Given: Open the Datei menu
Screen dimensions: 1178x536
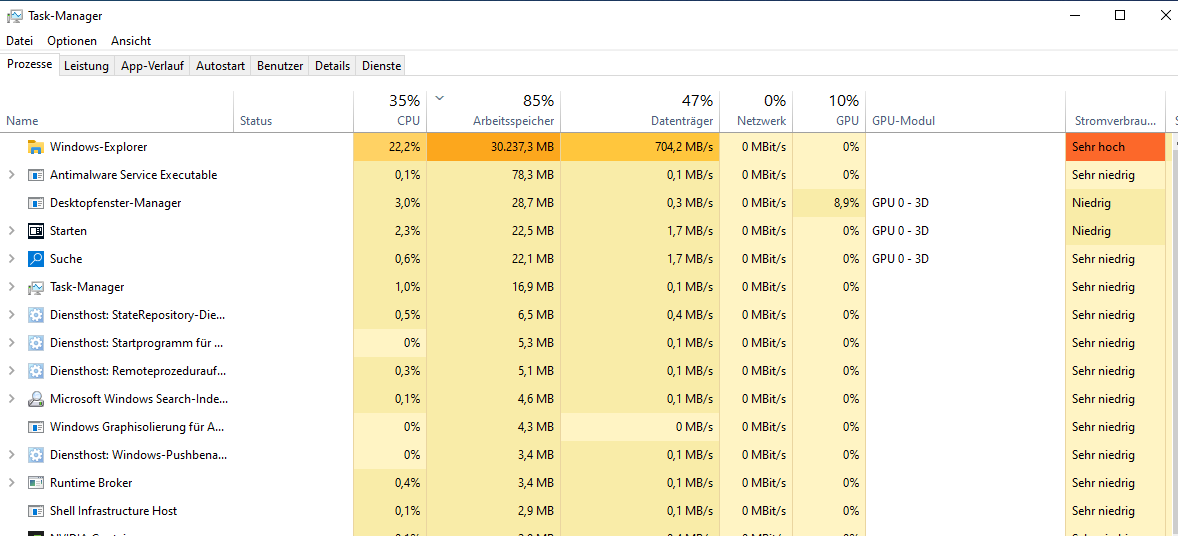Looking at the screenshot, I should pos(20,41).
